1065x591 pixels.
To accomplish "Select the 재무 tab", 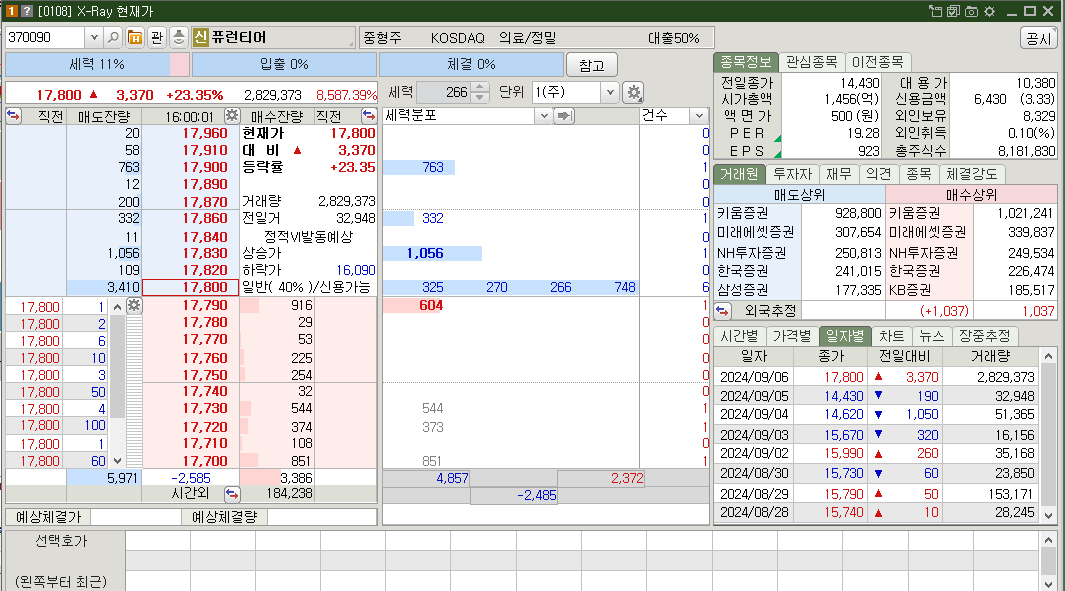I will (x=838, y=174).
